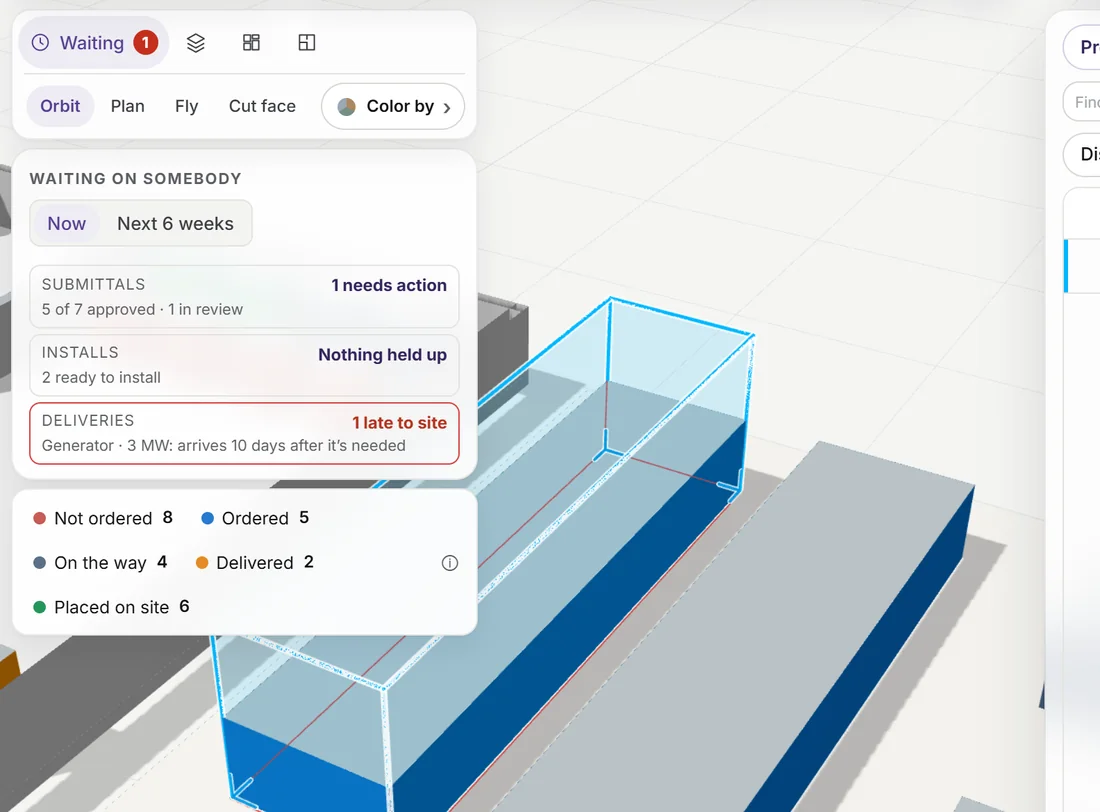Click the 'Not ordered' legend label

coord(103,519)
